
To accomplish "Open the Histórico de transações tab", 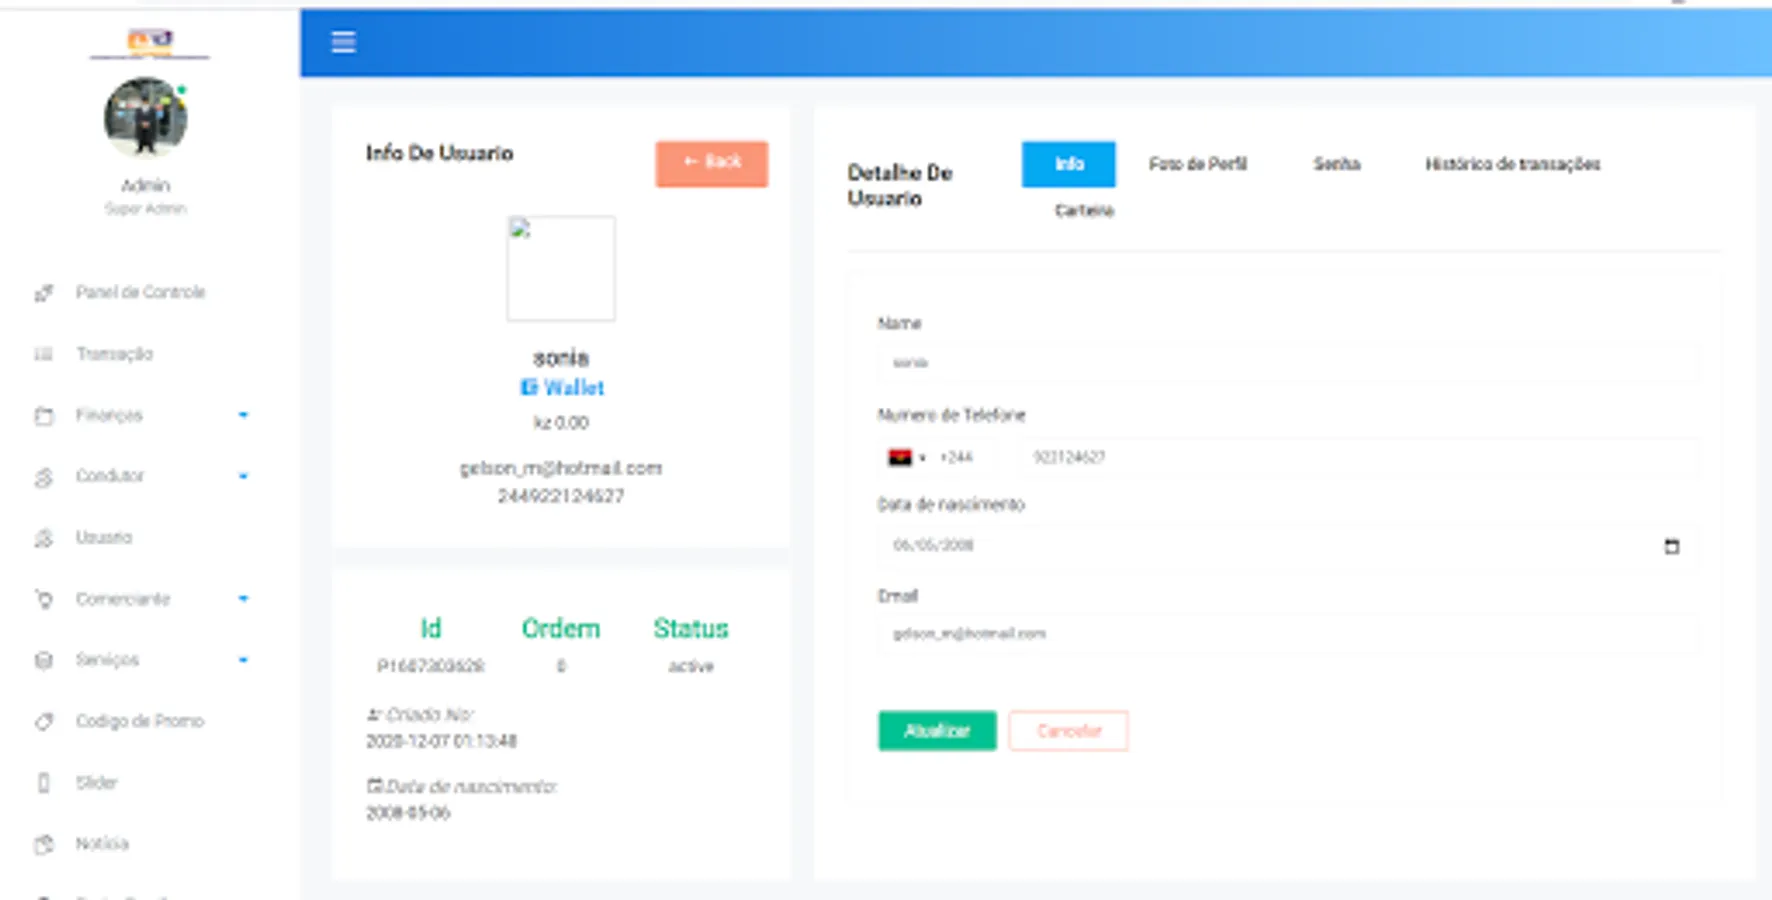I will coord(1512,164).
